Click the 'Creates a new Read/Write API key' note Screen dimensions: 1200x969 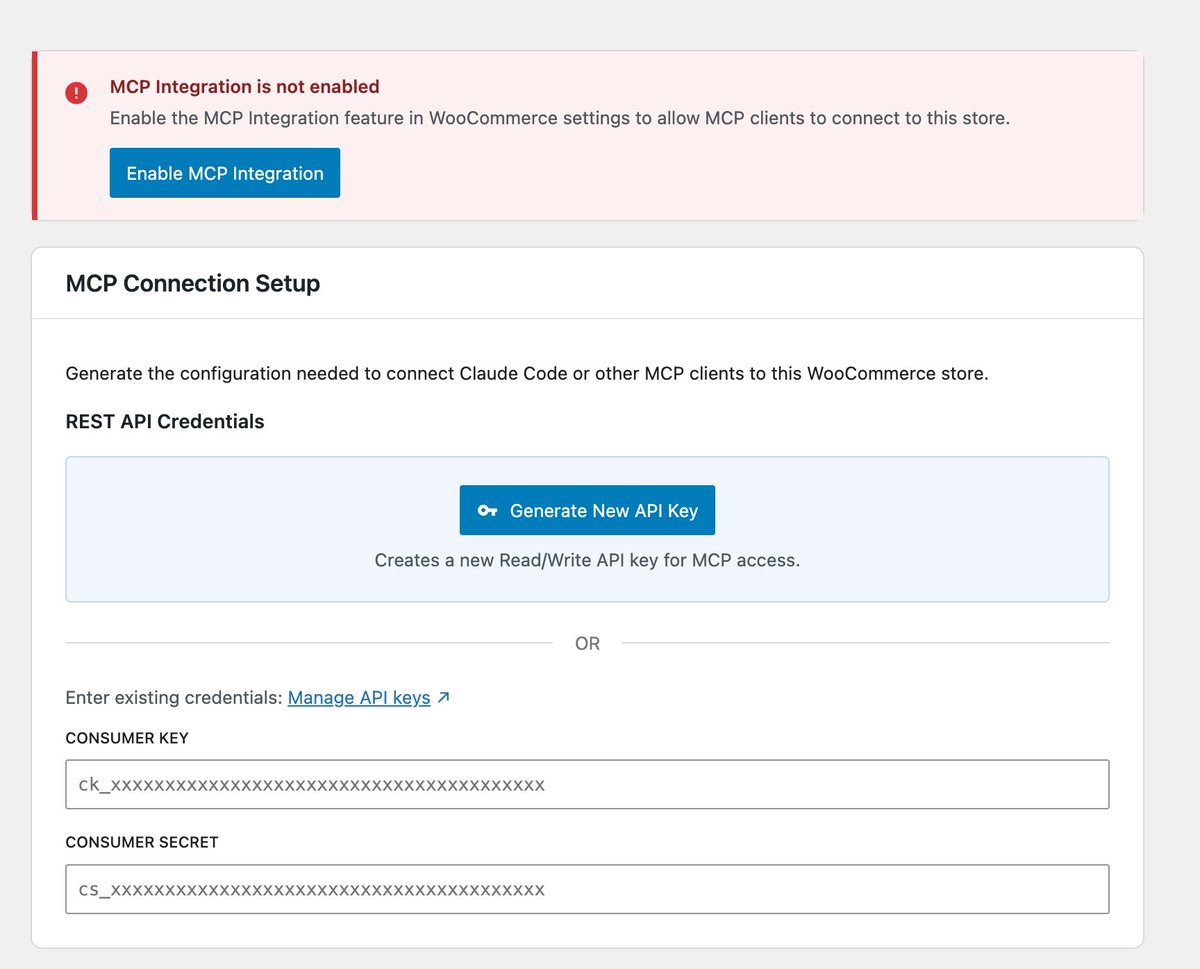click(x=587, y=560)
